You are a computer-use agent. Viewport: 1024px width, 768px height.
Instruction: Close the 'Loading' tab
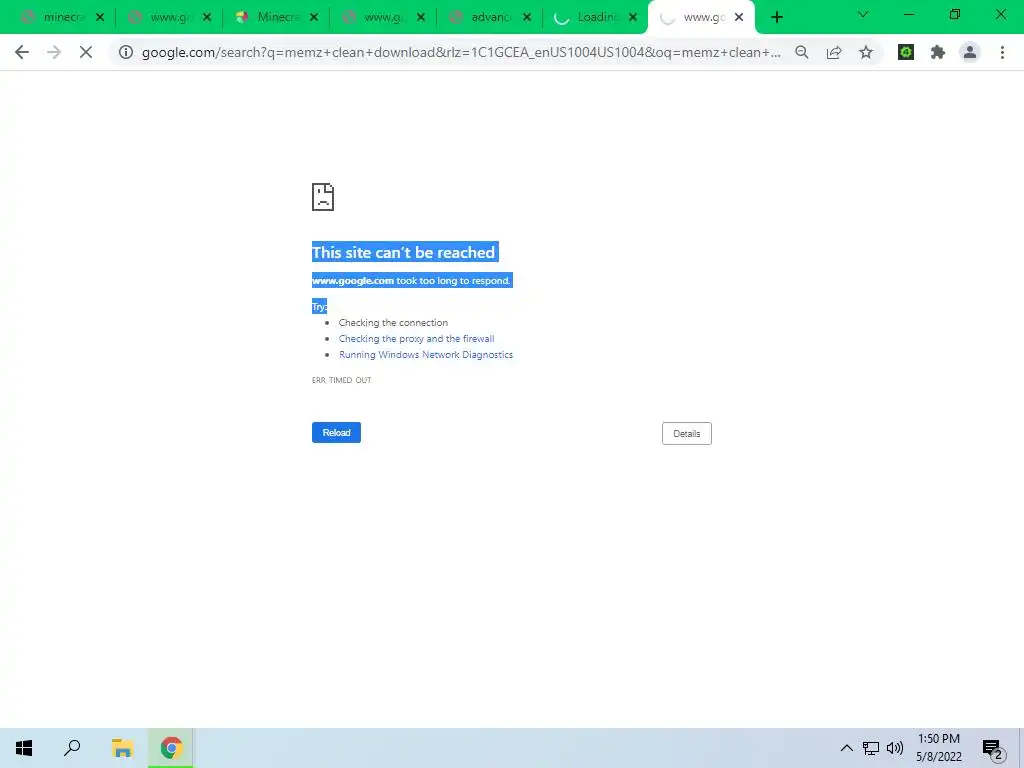pyautogui.click(x=633, y=18)
